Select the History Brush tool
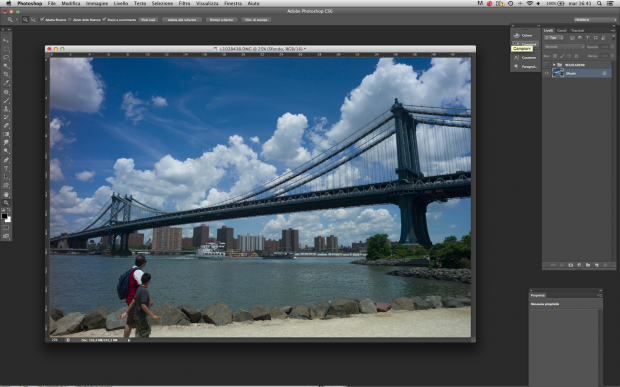The width and height of the screenshot is (620, 387). pos(6,117)
